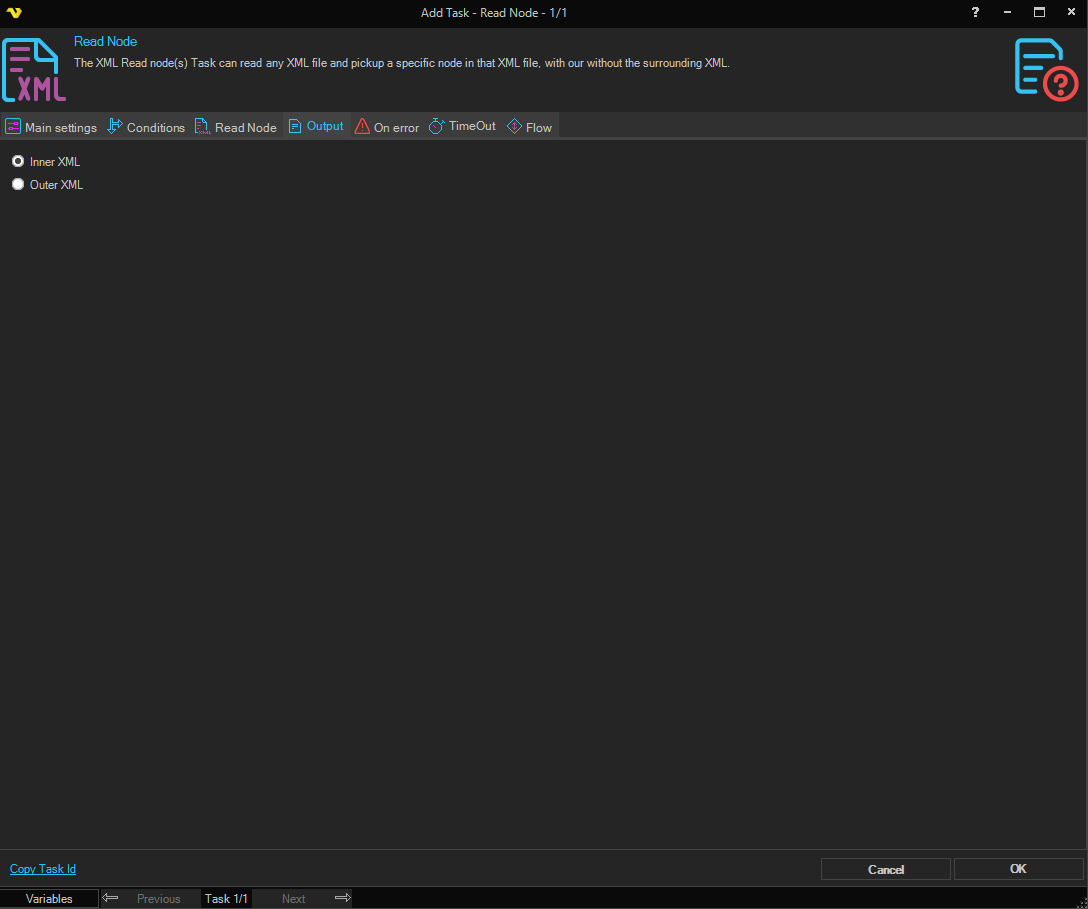Open the Variables panel button
The height and width of the screenshot is (909, 1088).
[x=49, y=898]
